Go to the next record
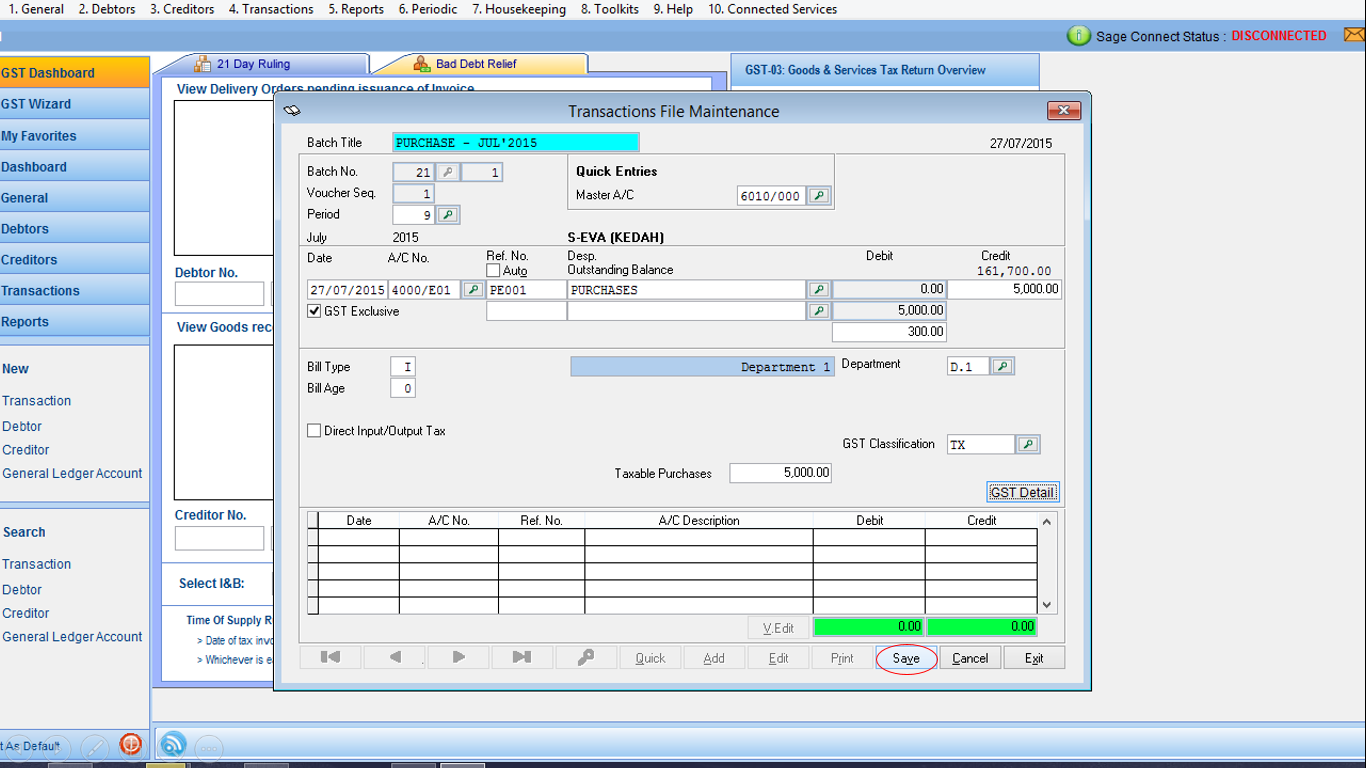 458,658
